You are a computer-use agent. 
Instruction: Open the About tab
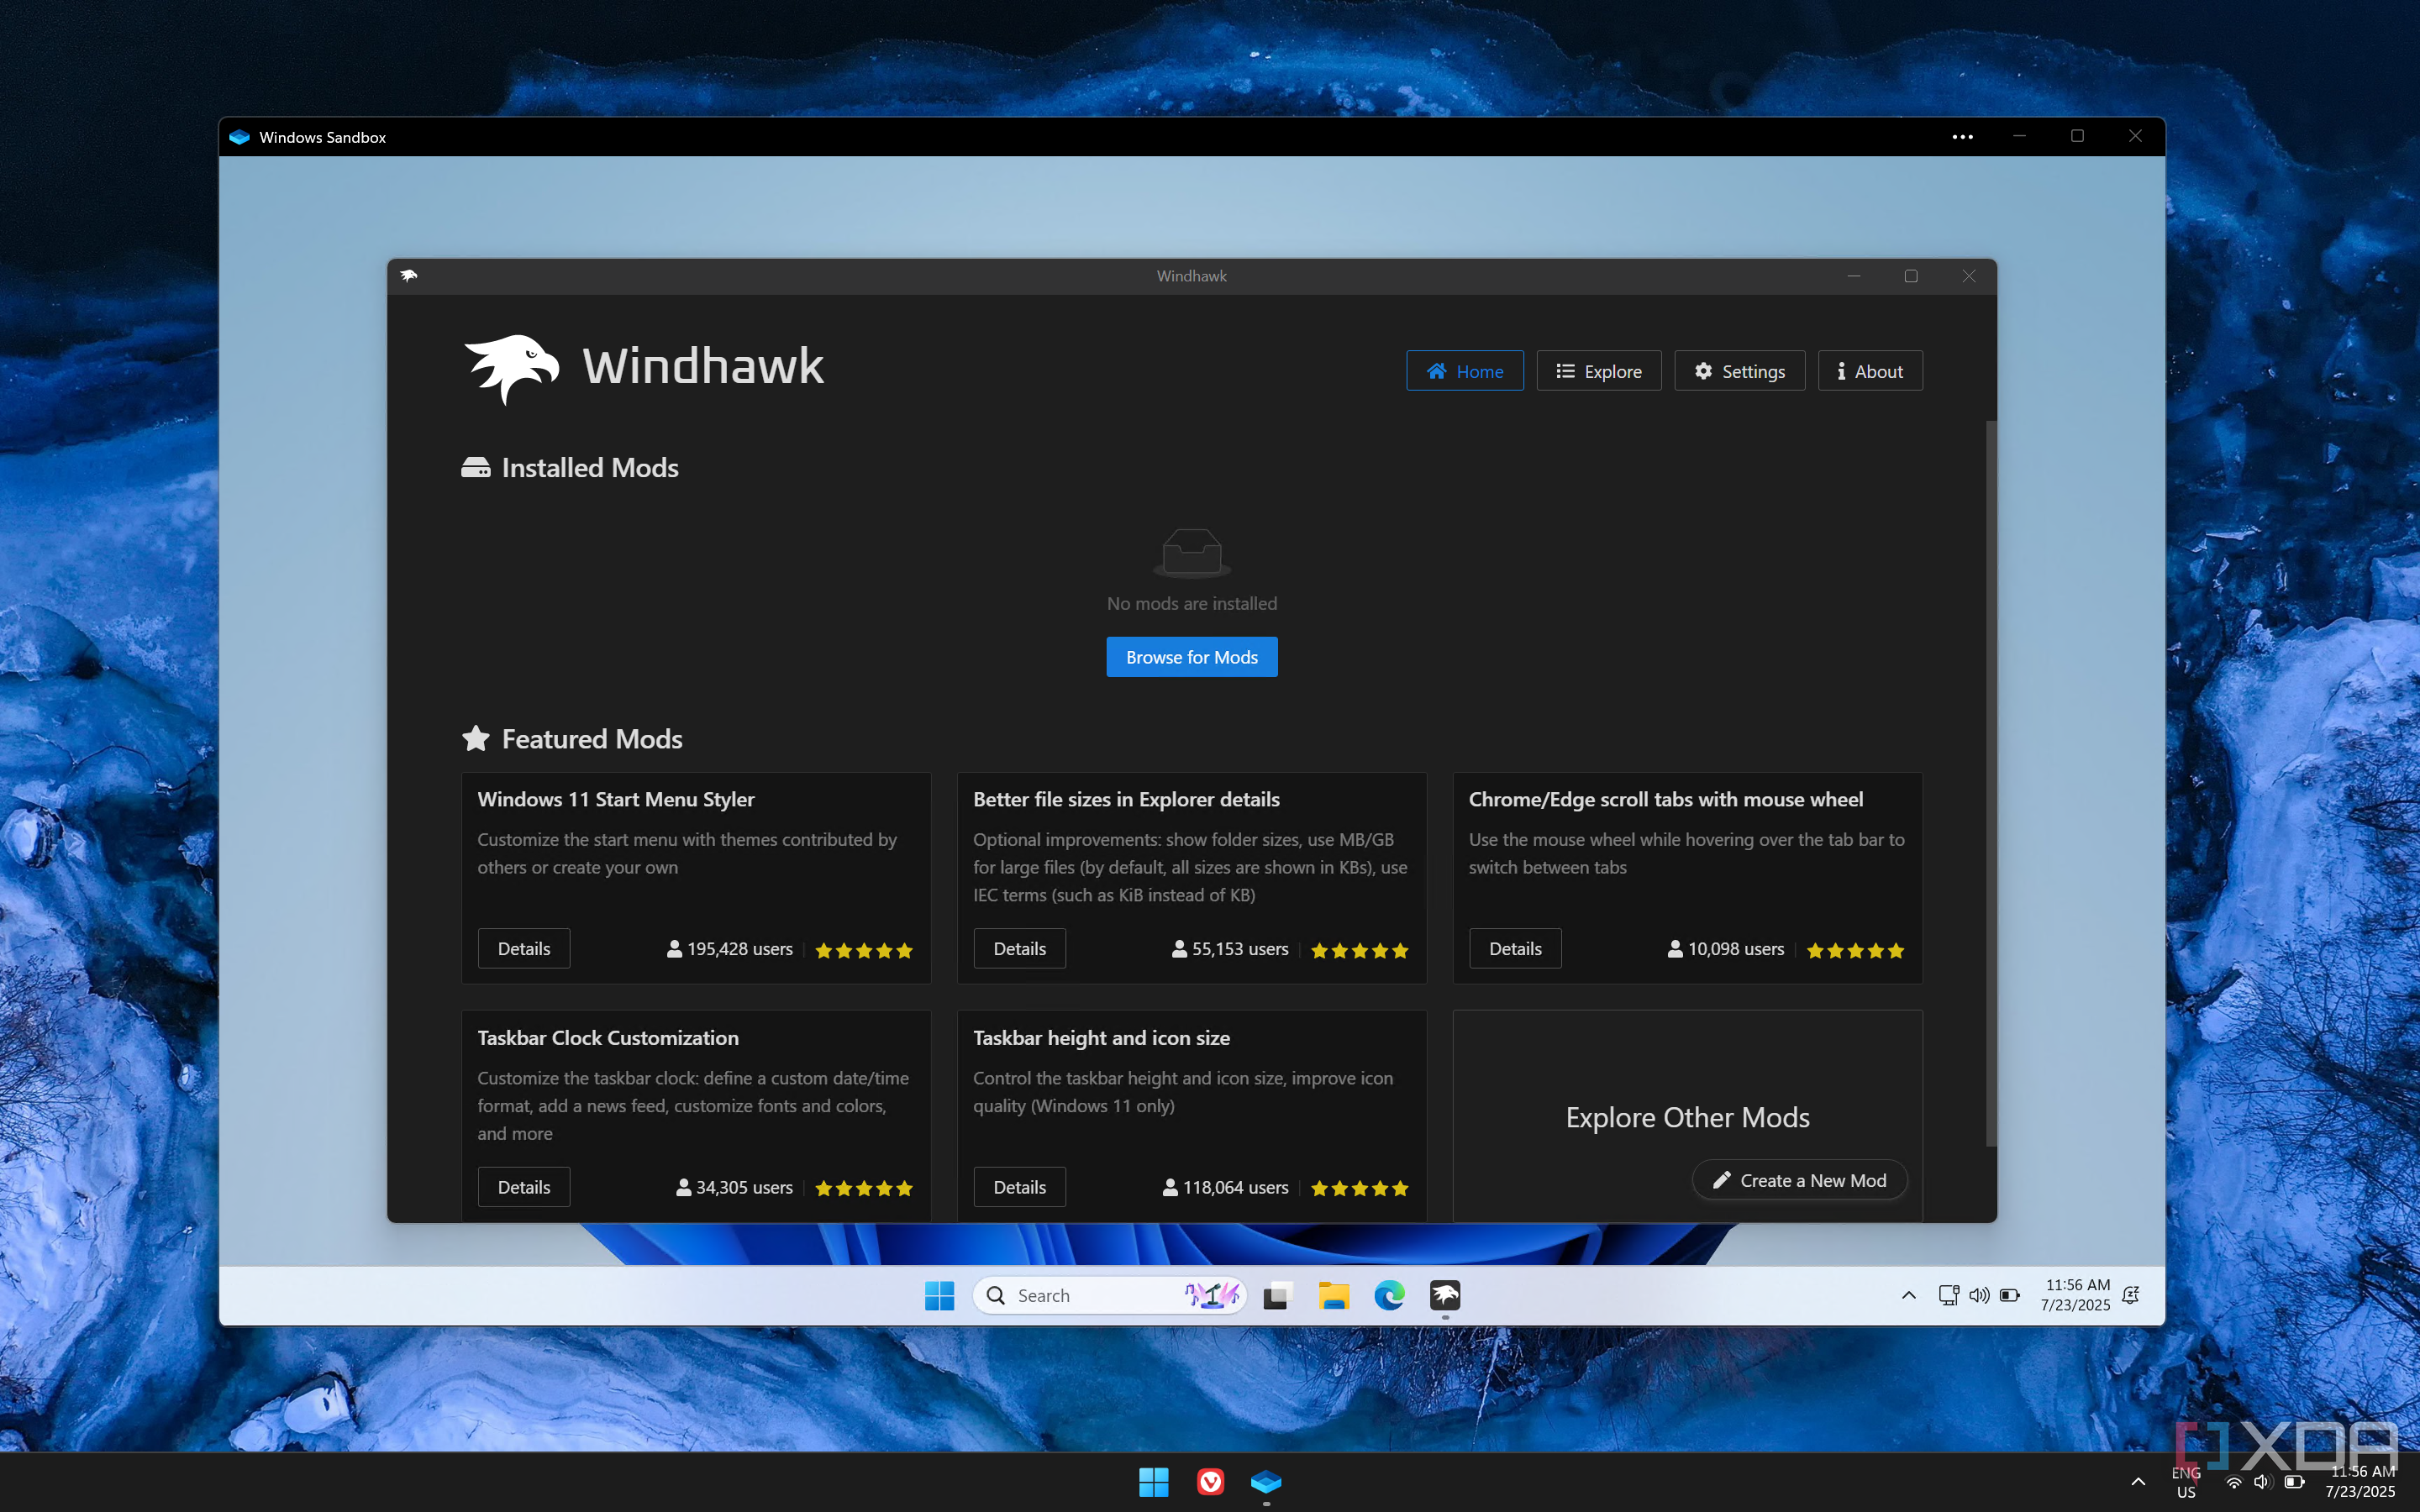coord(1869,371)
